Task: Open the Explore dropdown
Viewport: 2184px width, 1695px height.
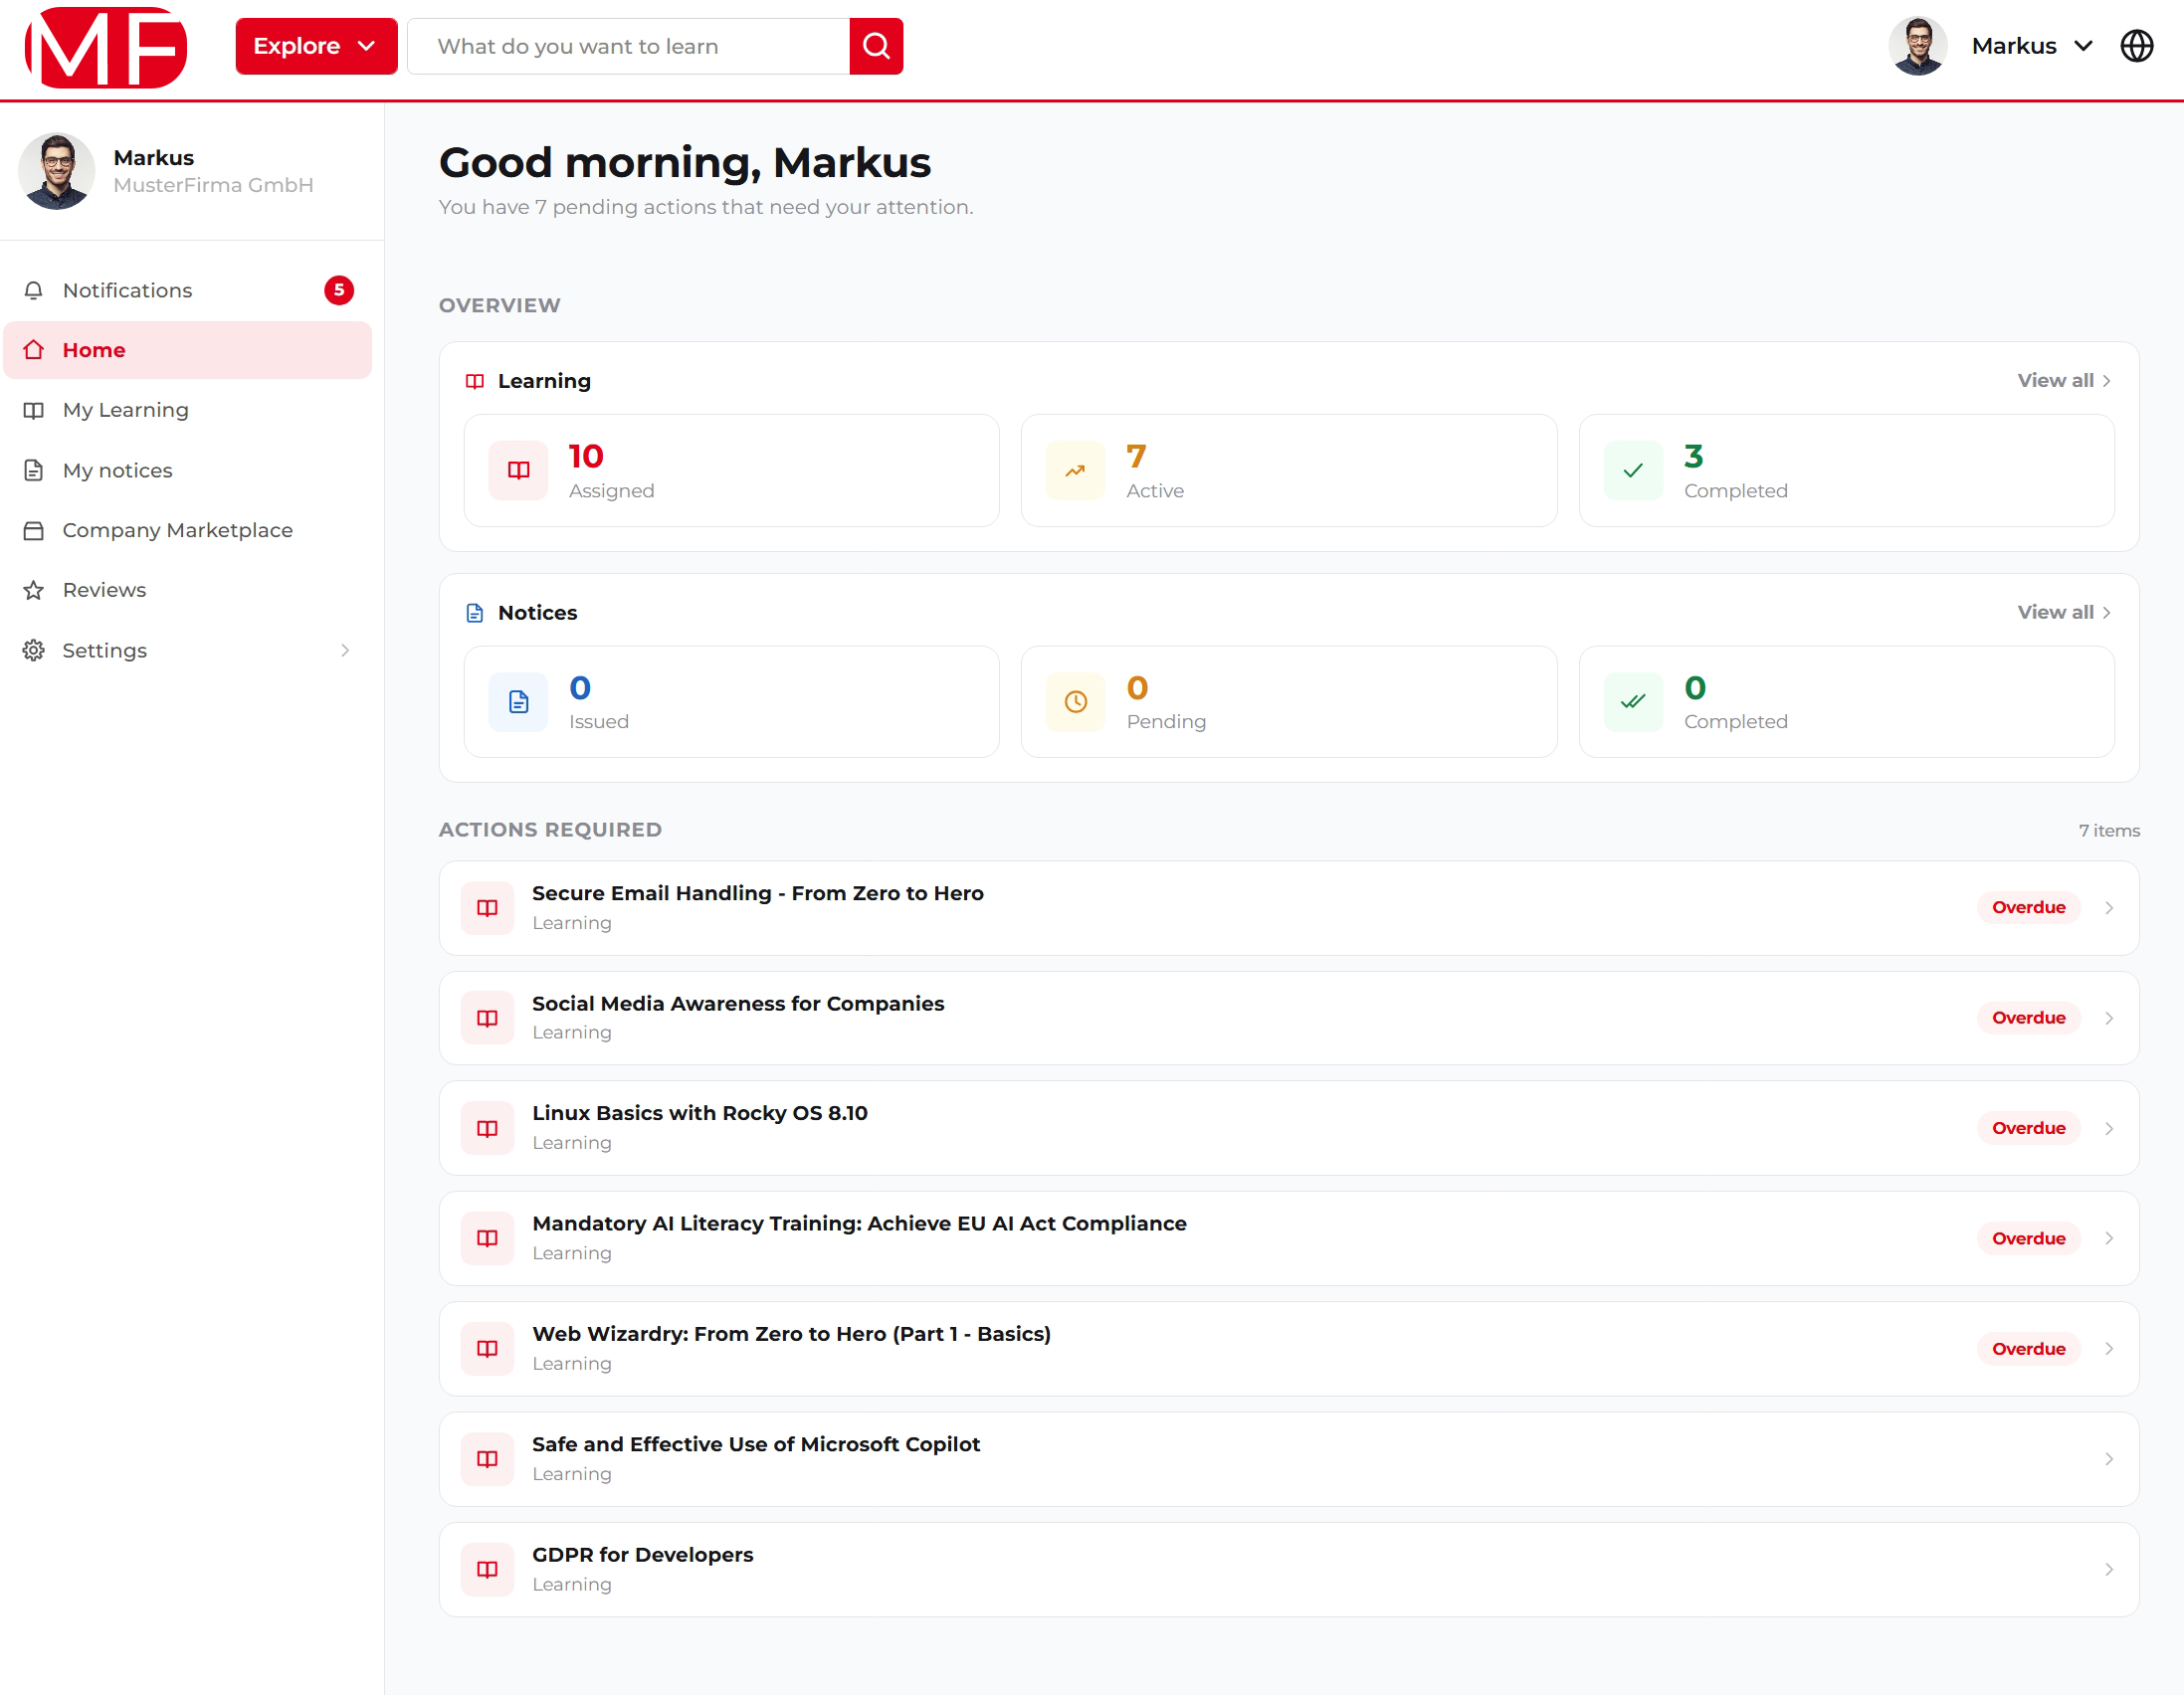Action: 316,46
